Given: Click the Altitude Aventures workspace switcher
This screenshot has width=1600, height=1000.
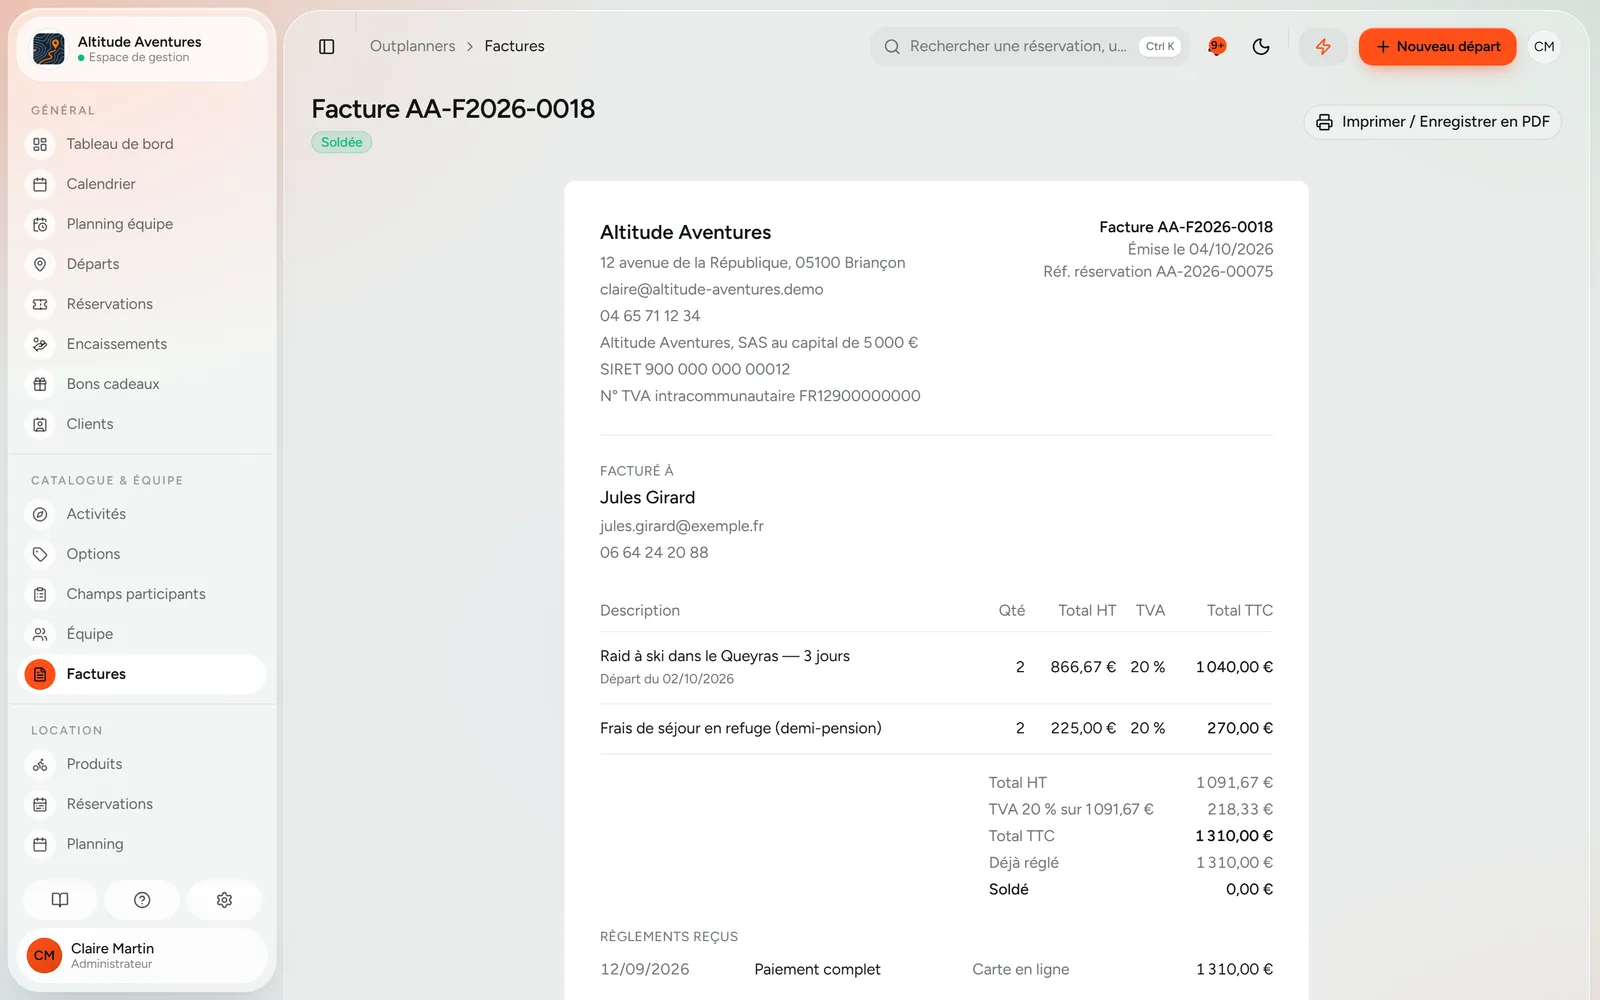Looking at the screenshot, I should point(142,49).
